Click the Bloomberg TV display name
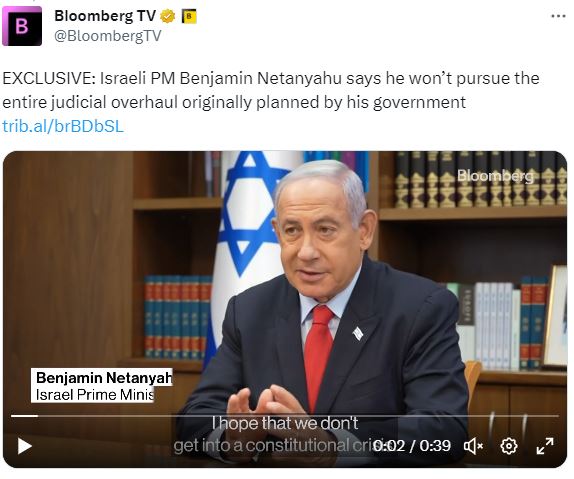The height and width of the screenshot is (479, 574). point(105,16)
